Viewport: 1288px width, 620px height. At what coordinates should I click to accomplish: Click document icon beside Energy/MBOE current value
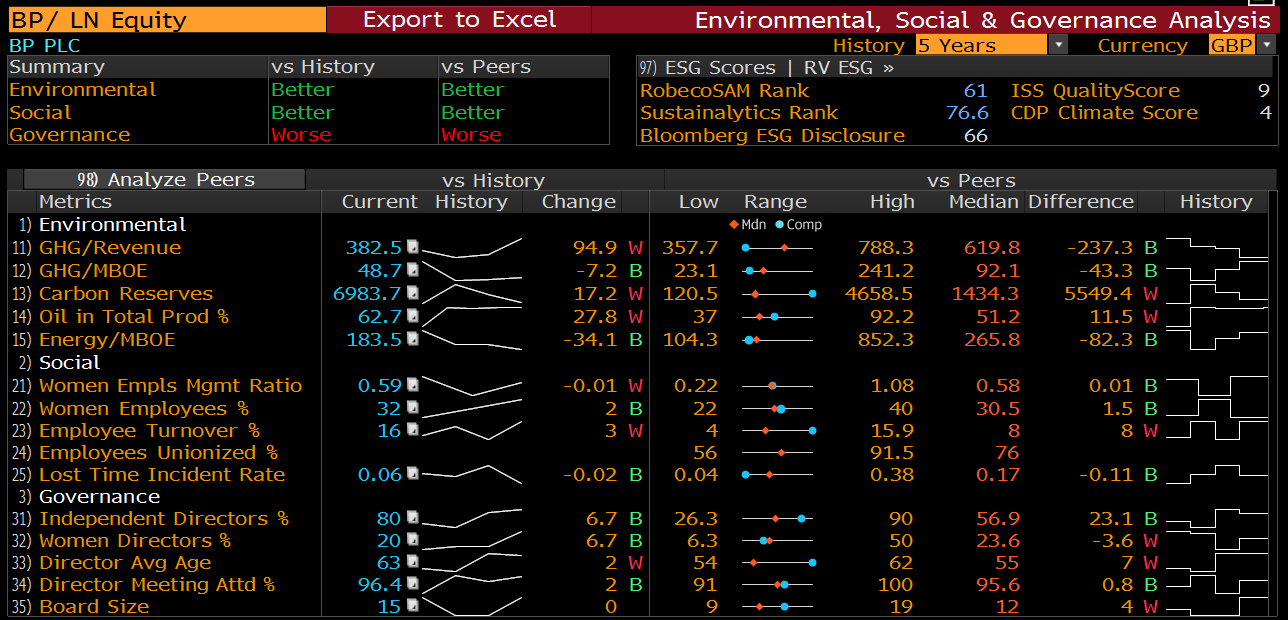pyautogui.click(x=412, y=340)
